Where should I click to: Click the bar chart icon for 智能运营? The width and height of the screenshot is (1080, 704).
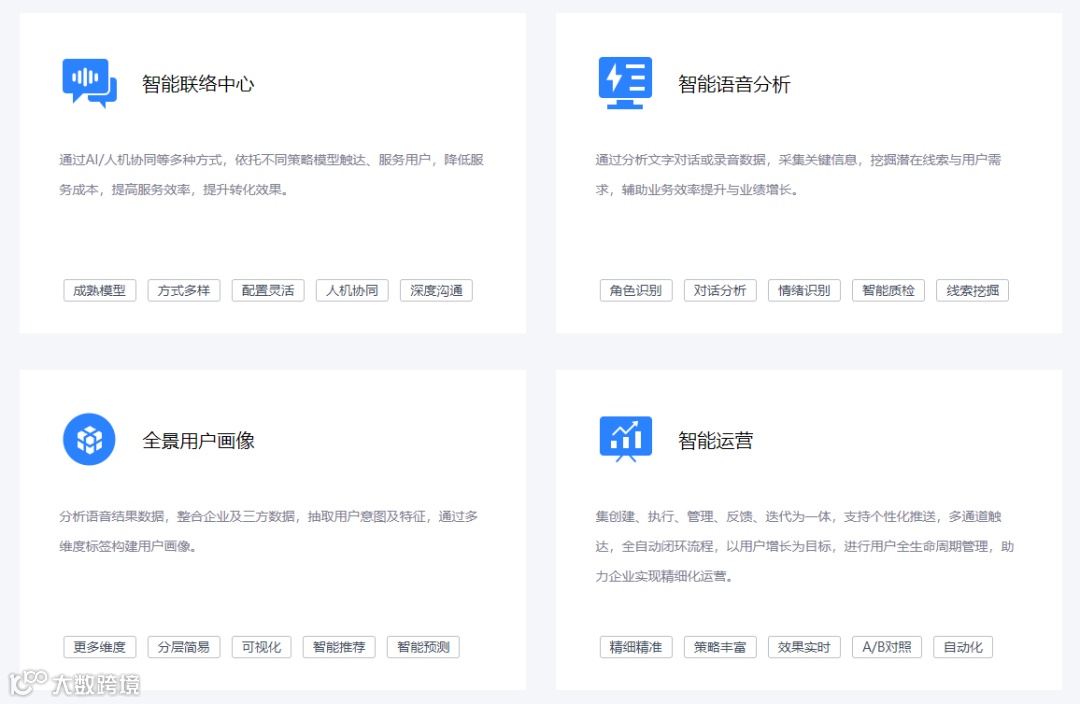[x=625, y=438]
